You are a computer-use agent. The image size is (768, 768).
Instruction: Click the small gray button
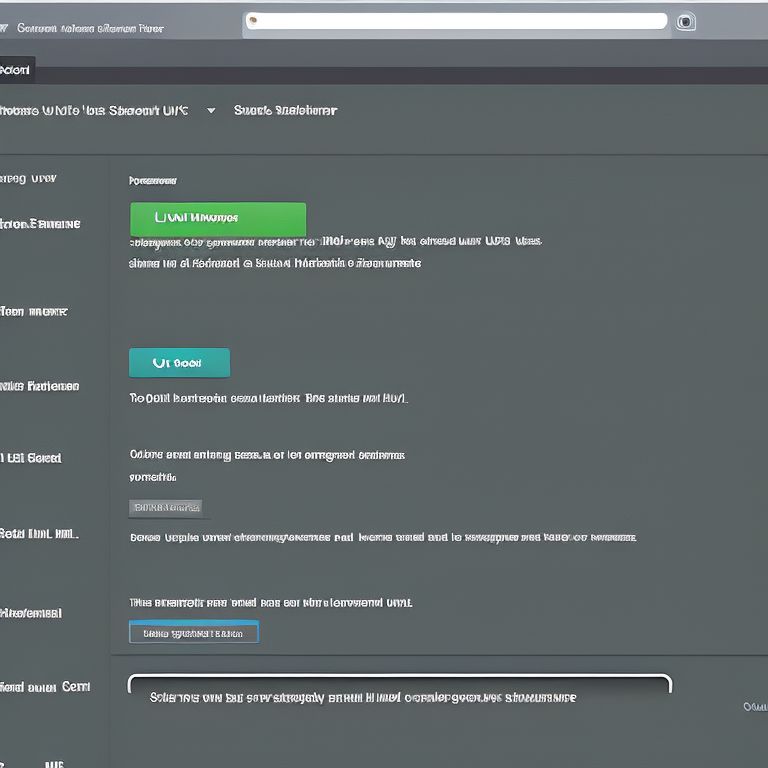[x=165, y=507]
